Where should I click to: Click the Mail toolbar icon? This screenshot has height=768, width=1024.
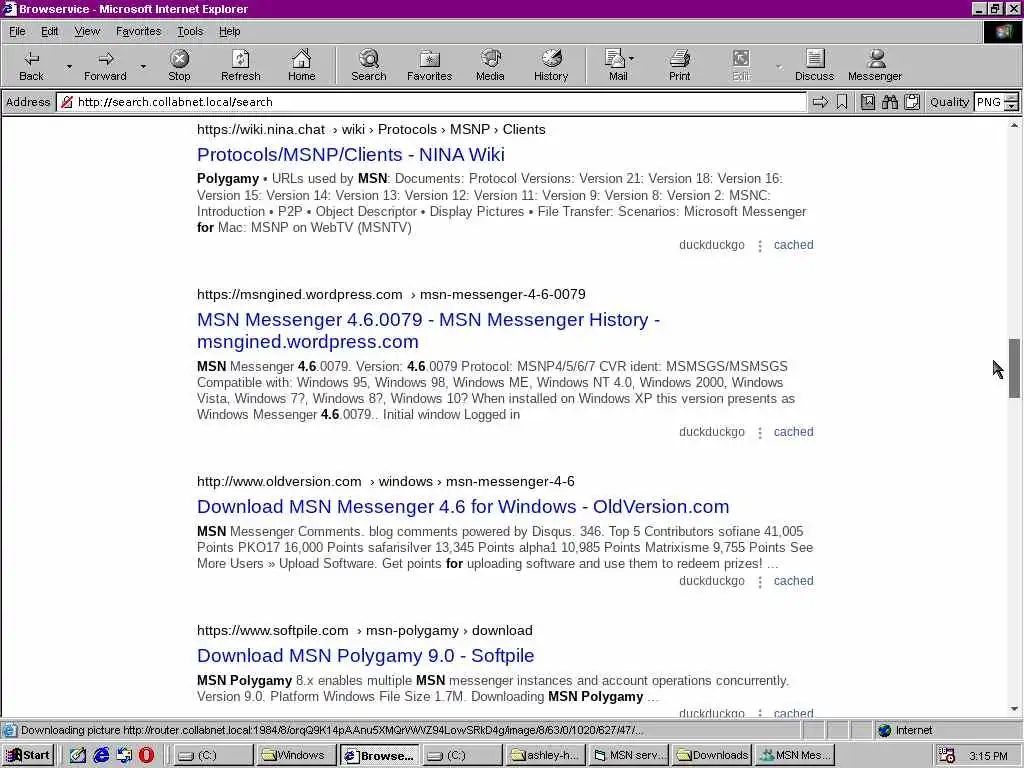(x=614, y=65)
